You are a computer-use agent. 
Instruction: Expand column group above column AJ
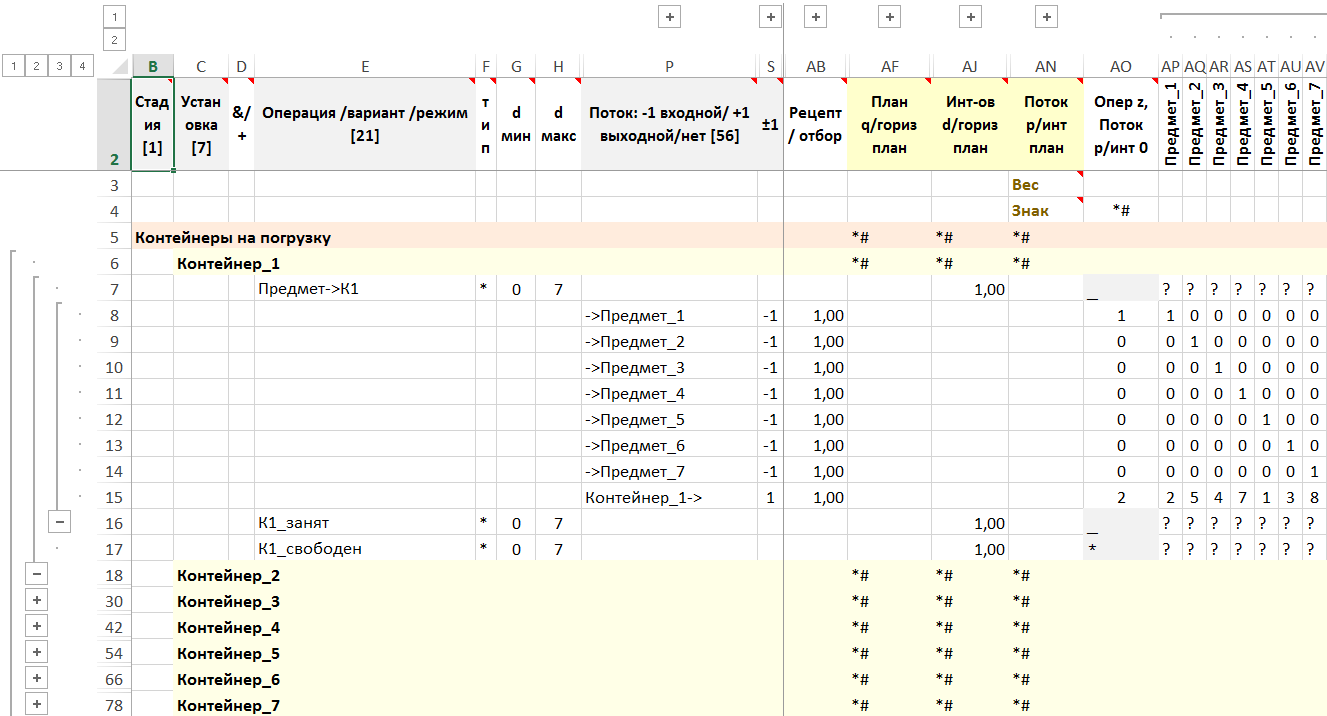[969, 17]
